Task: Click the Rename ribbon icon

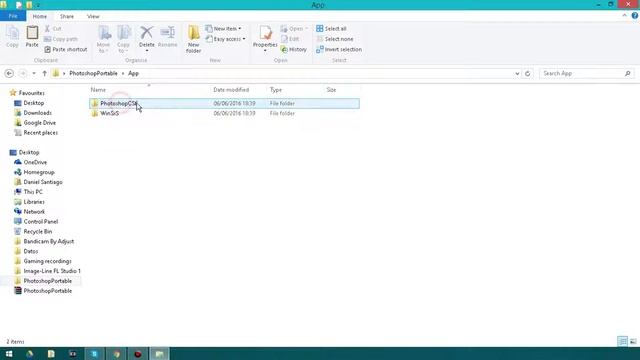Action: [167, 37]
